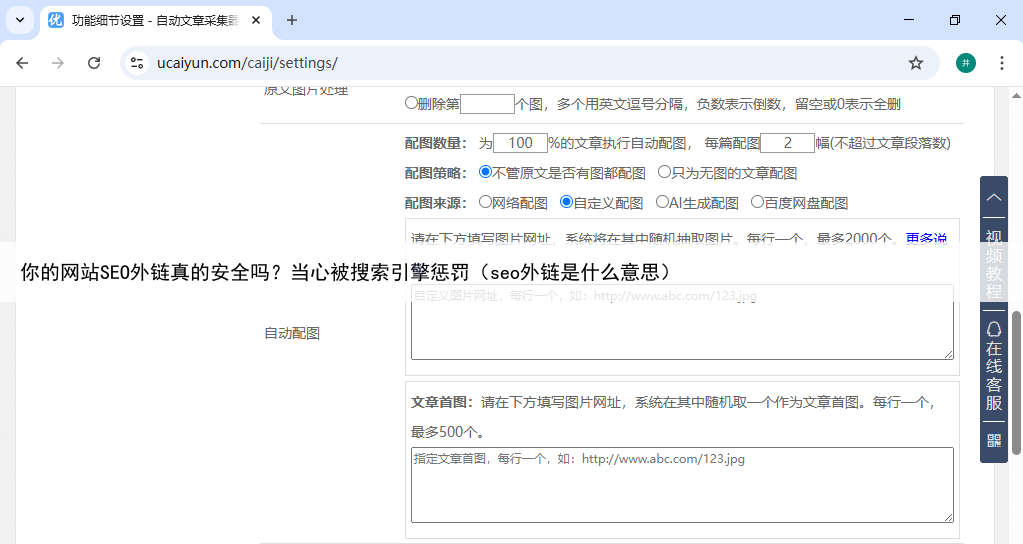
Task: View site information icon in address bar
Action: (138, 63)
